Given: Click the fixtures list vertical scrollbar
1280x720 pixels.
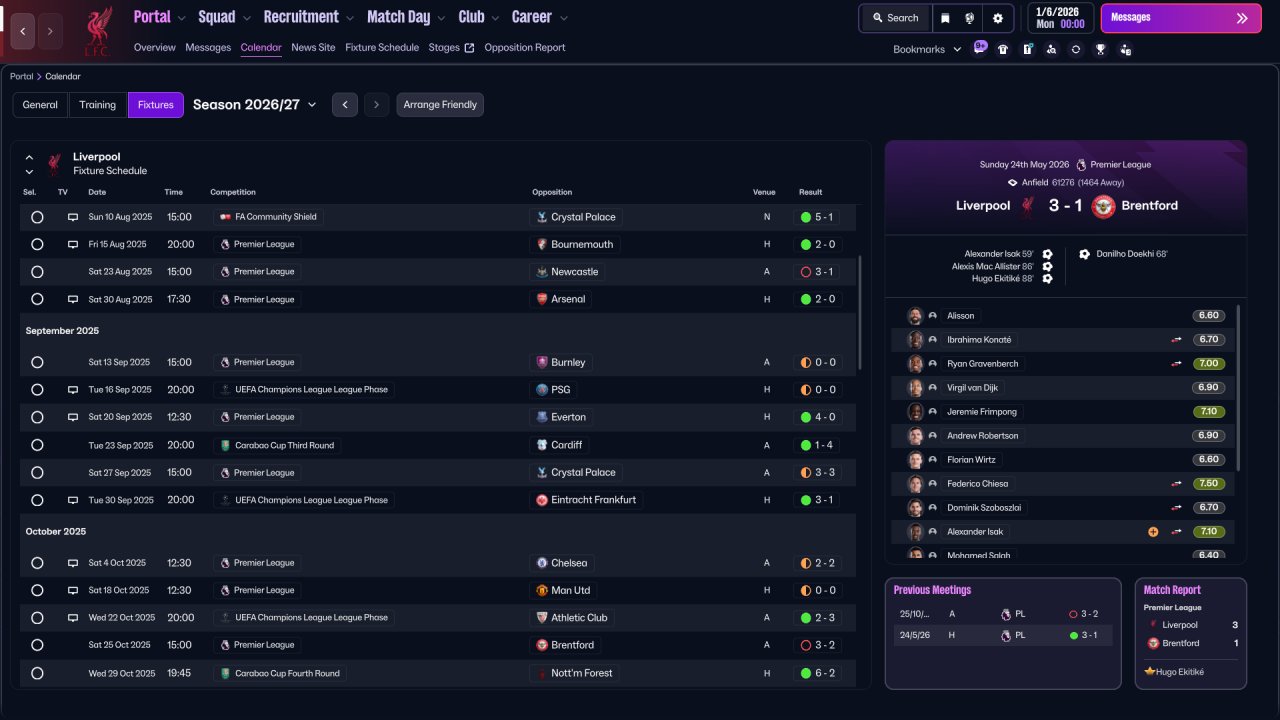Looking at the screenshot, I should (859, 312).
